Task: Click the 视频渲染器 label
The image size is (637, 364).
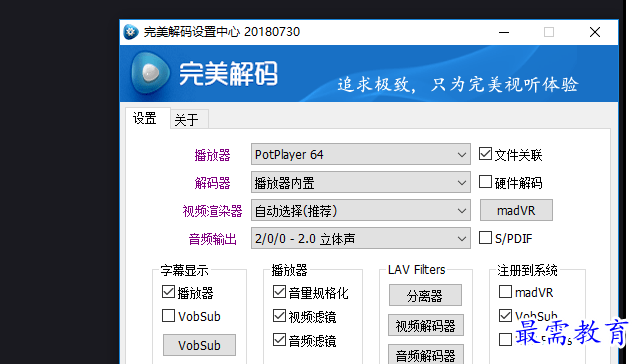Action: 212,211
